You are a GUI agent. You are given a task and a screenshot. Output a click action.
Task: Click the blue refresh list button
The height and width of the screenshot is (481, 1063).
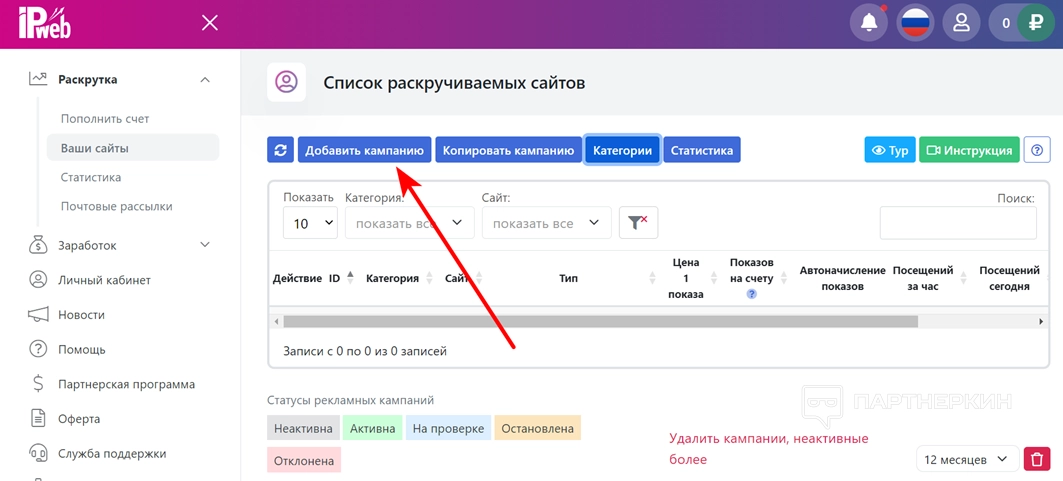point(280,150)
